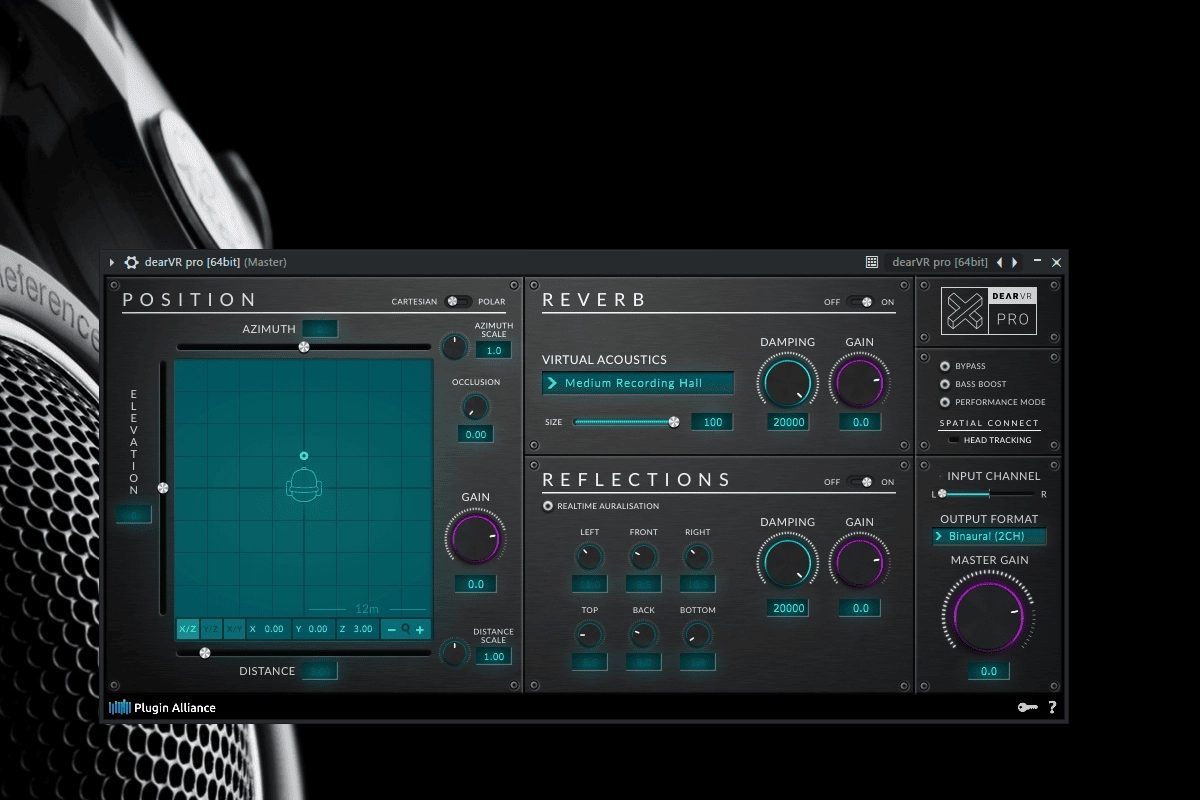1200x800 pixels.
Task: Click the Distance value box
Action: point(320,671)
